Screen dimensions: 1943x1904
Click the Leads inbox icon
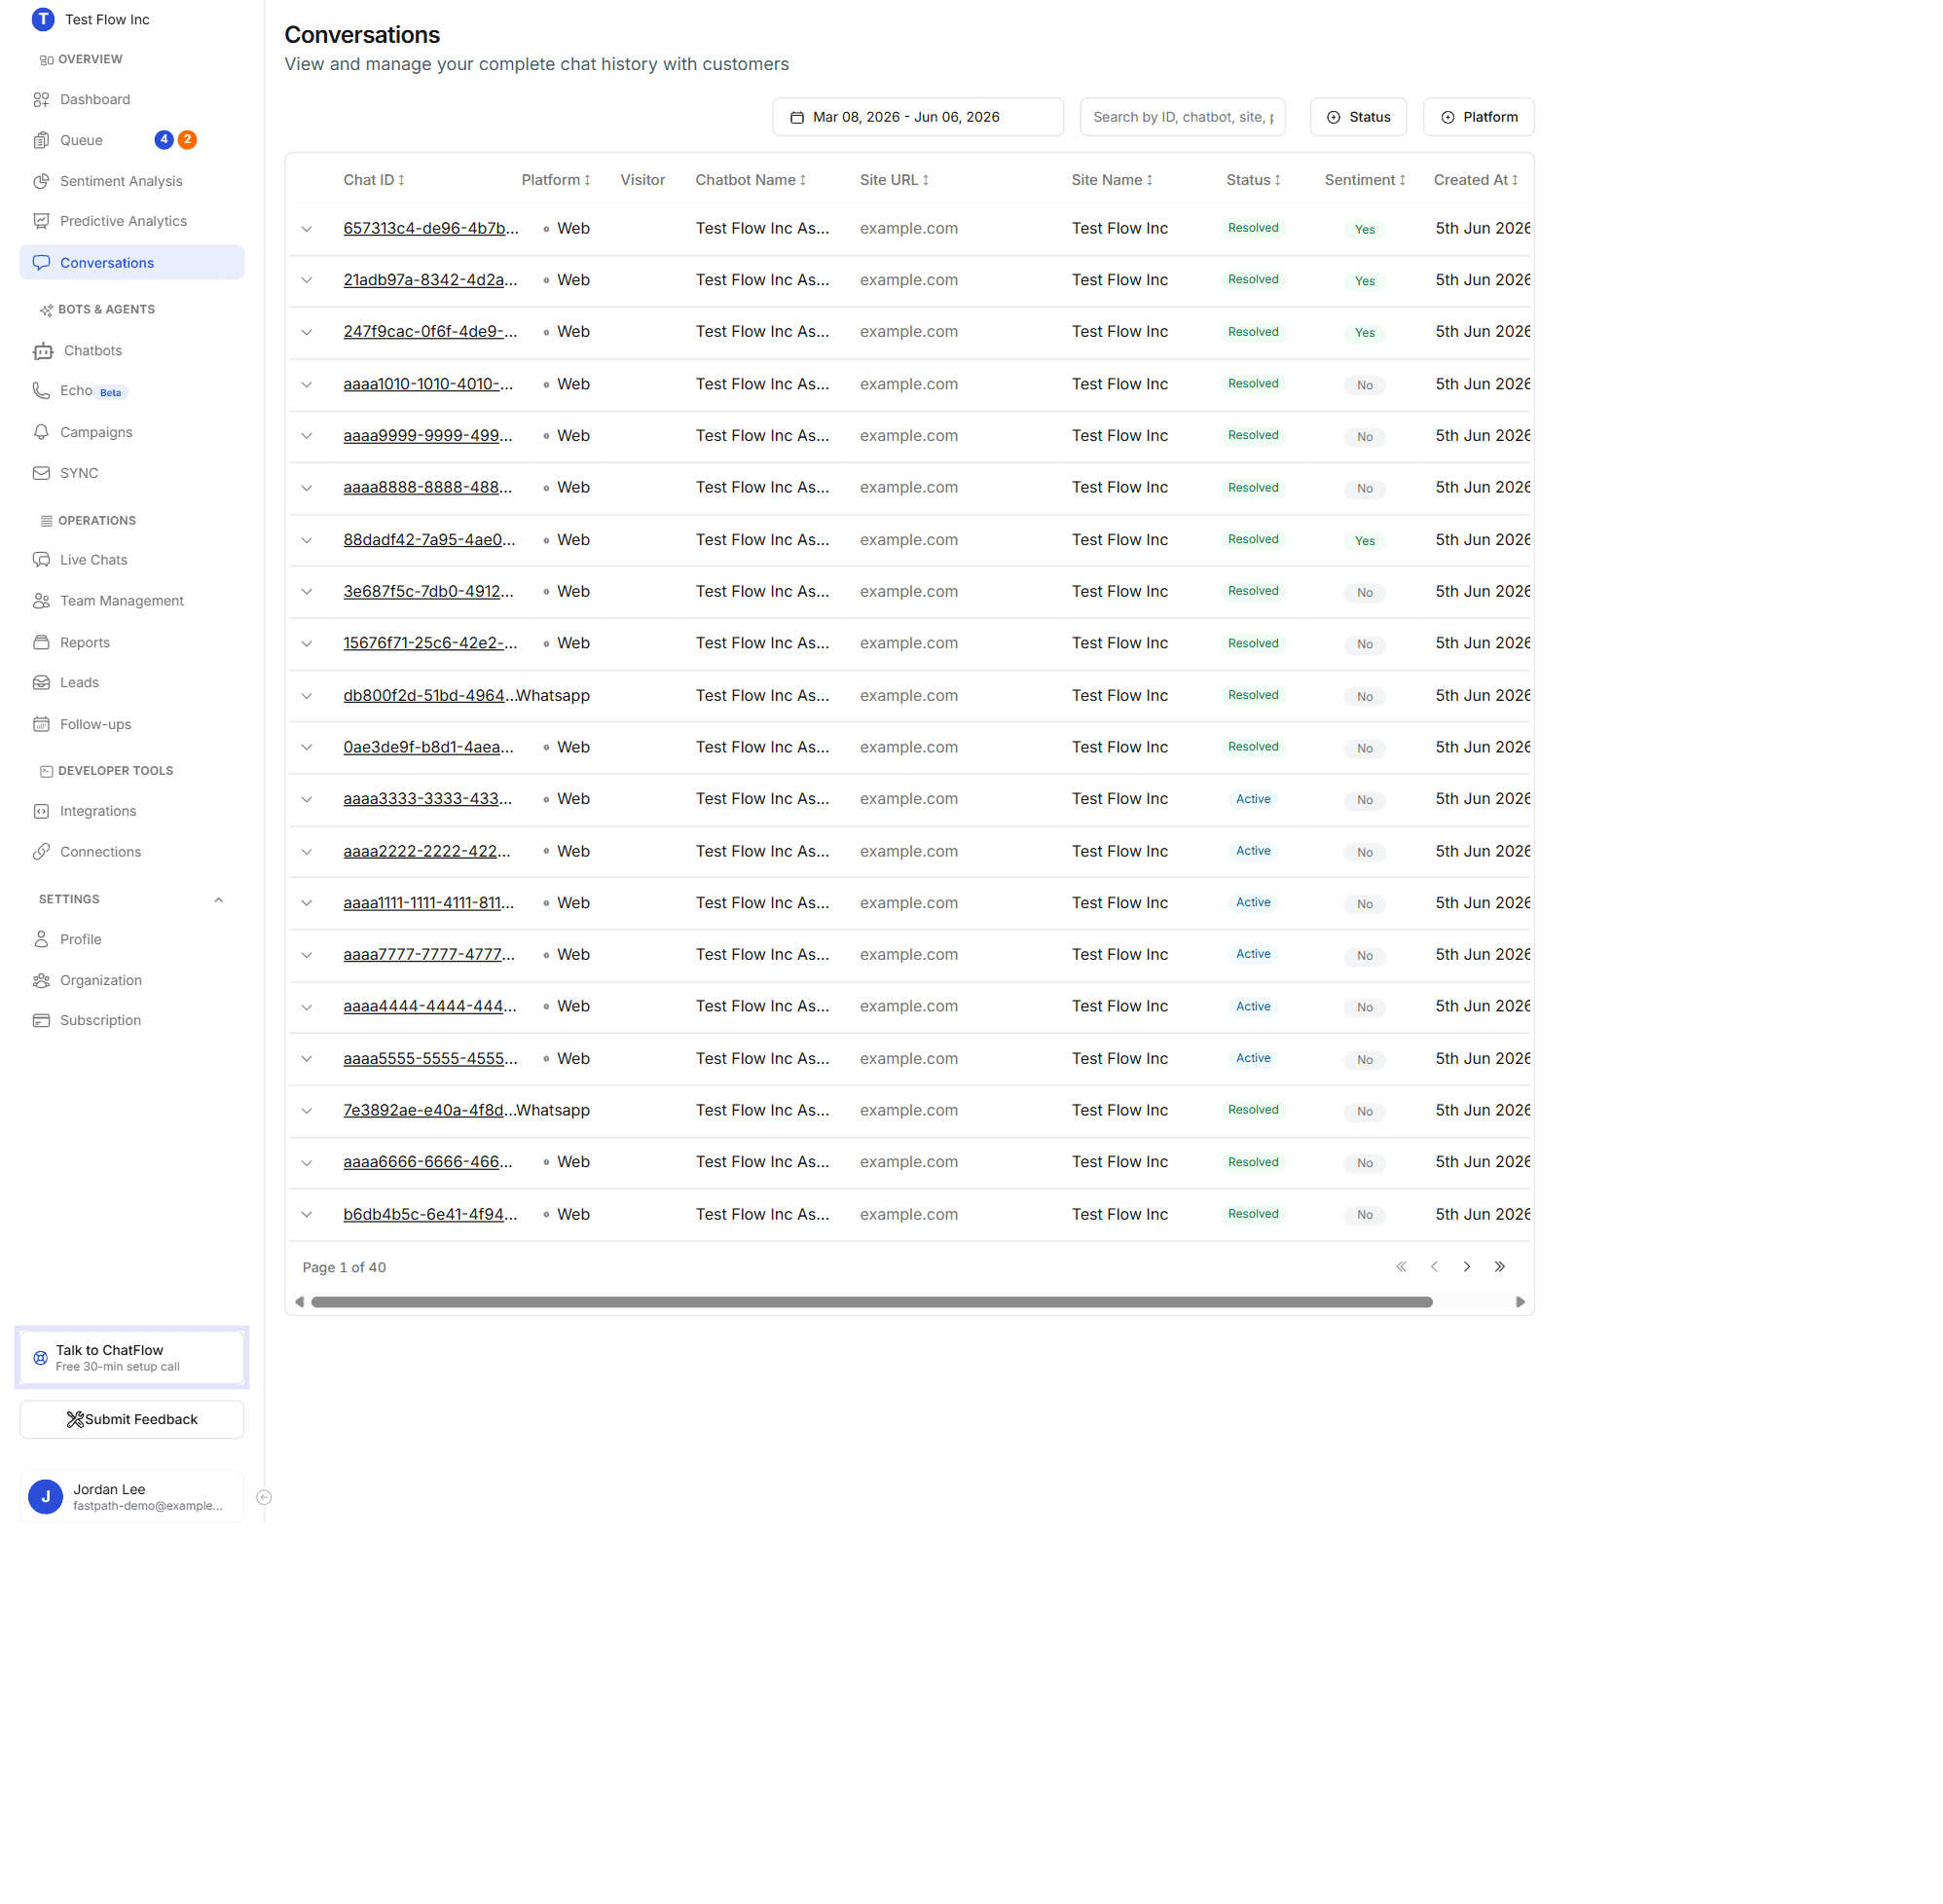[x=41, y=685]
